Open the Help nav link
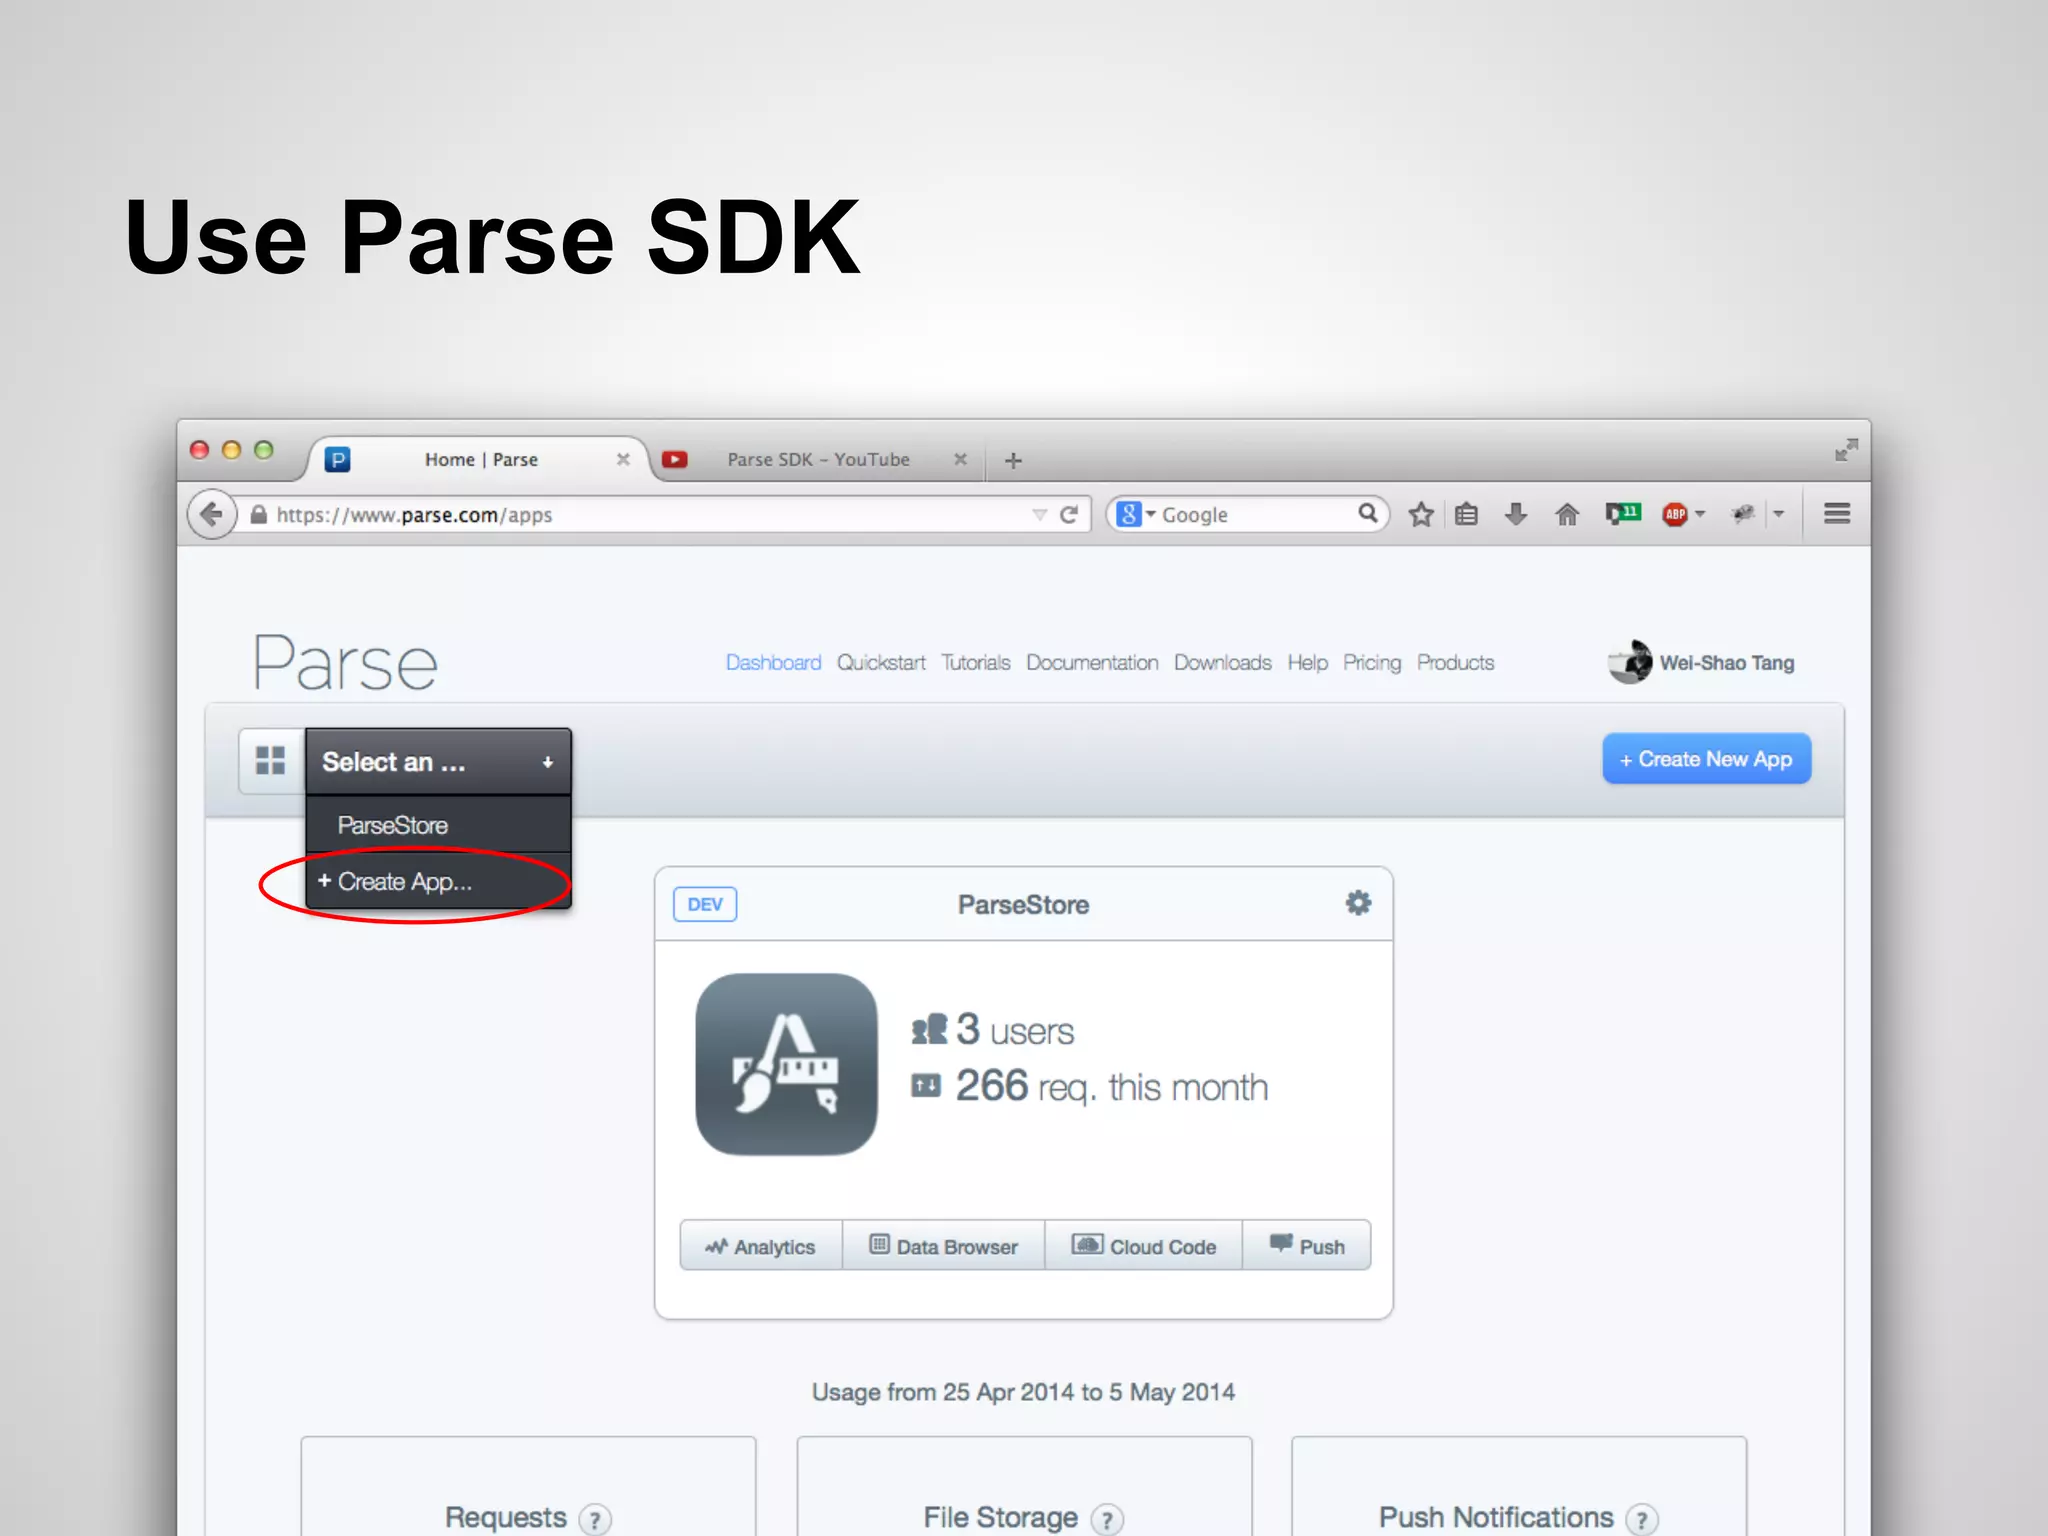This screenshot has height=1536, width=2048. 1307,663
